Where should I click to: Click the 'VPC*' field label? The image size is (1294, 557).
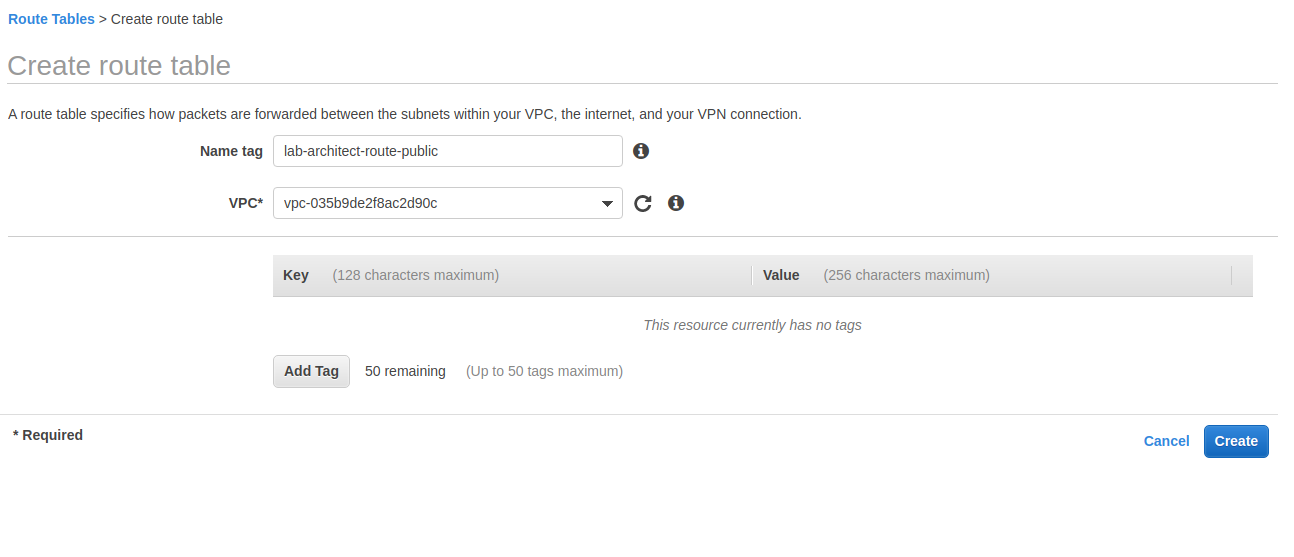pos(246,203)
